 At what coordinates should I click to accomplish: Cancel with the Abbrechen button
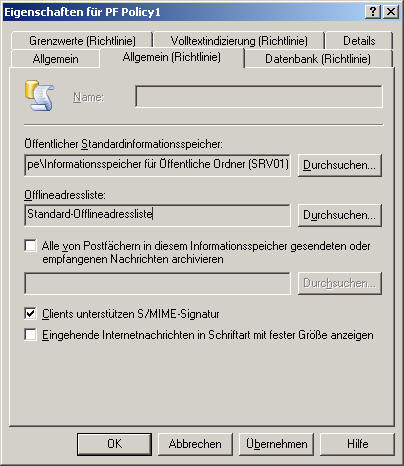pos(195,444)
